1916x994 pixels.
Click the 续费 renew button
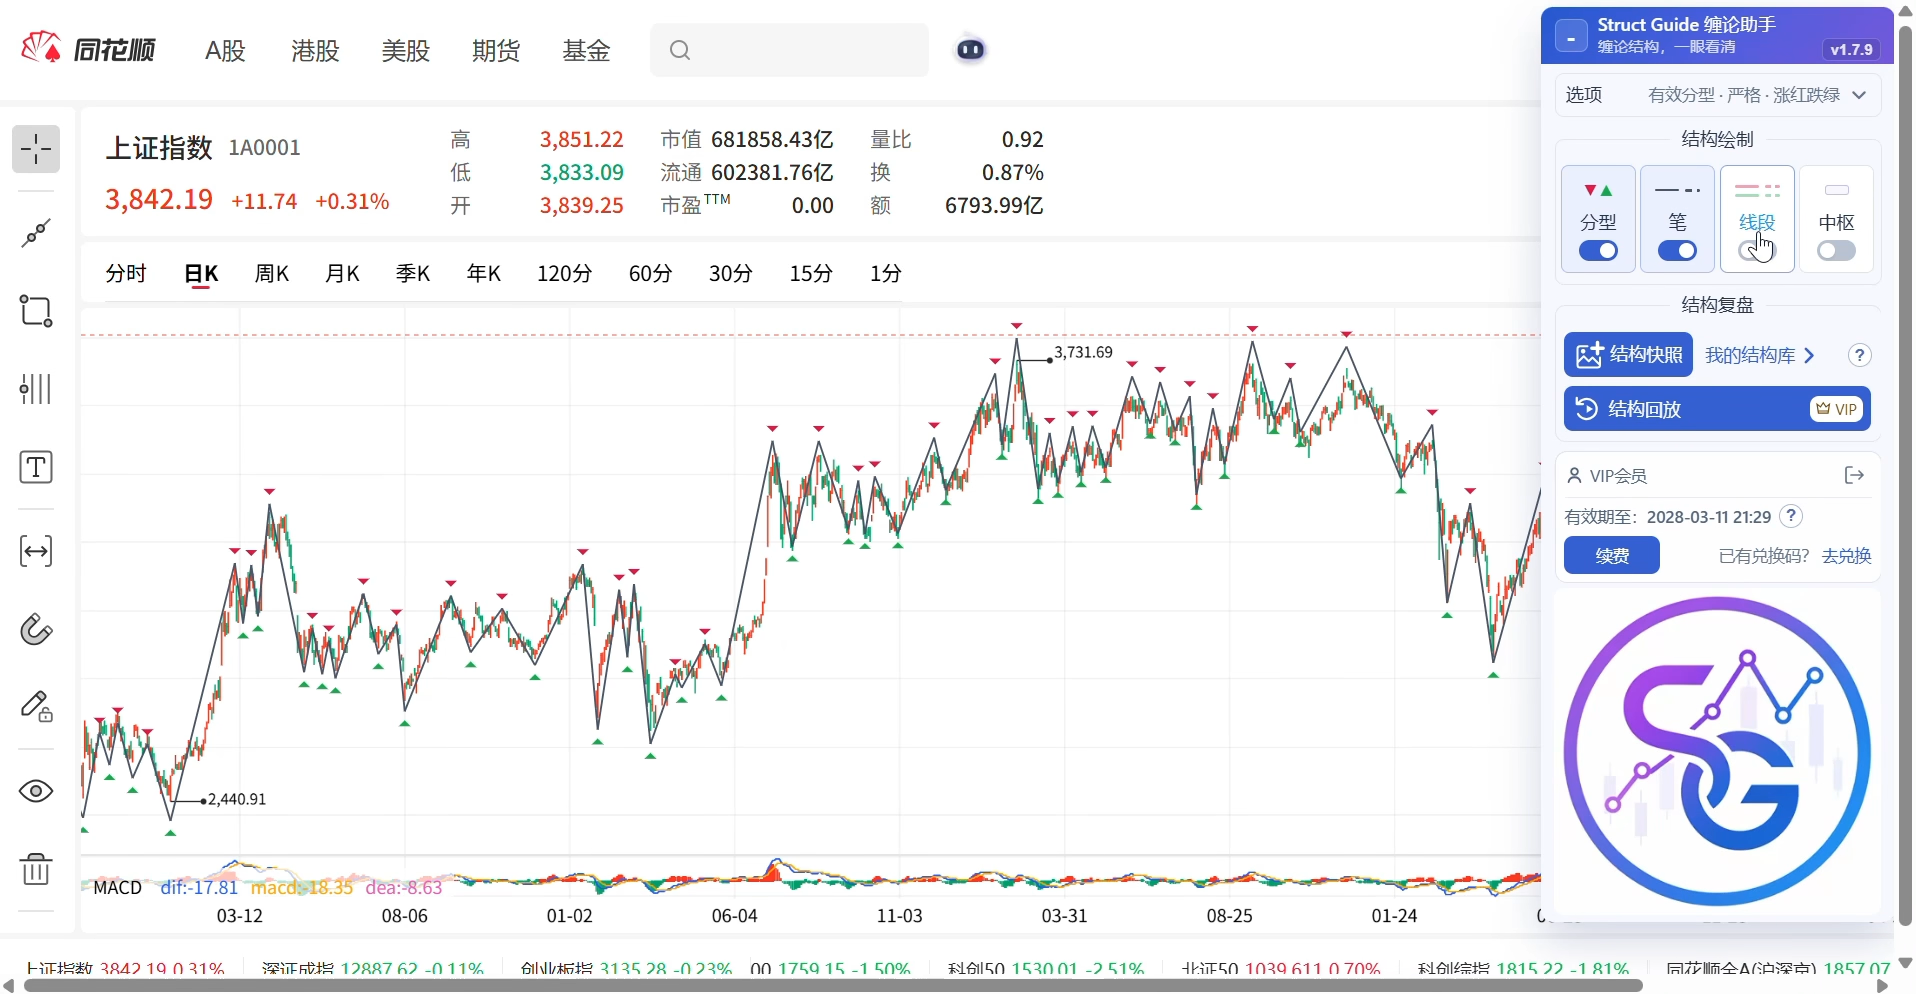[1611, 555]
